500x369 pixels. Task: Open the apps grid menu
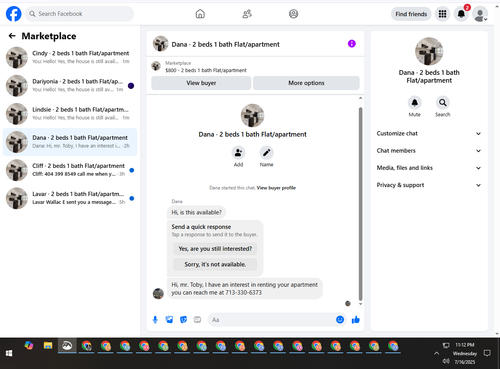click(x=442, y=14)
